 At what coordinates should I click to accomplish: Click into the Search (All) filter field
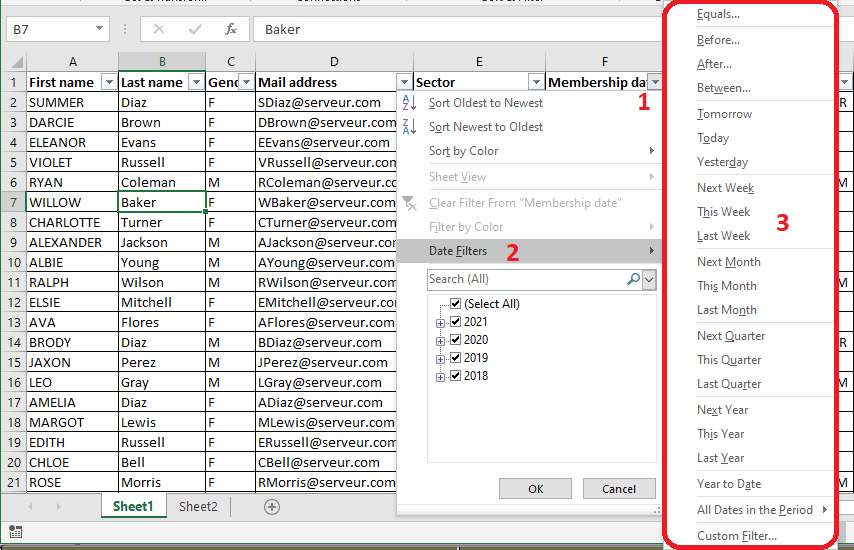(525, 280)
